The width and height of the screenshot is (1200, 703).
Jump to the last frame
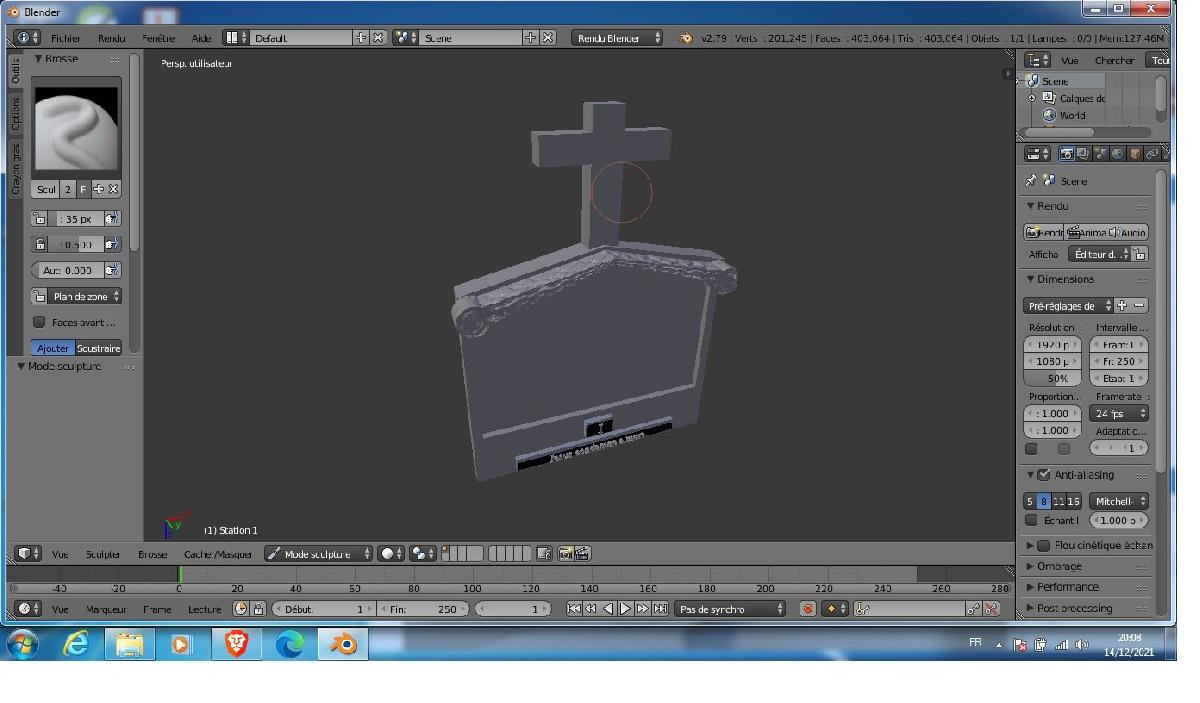(660, 608)
